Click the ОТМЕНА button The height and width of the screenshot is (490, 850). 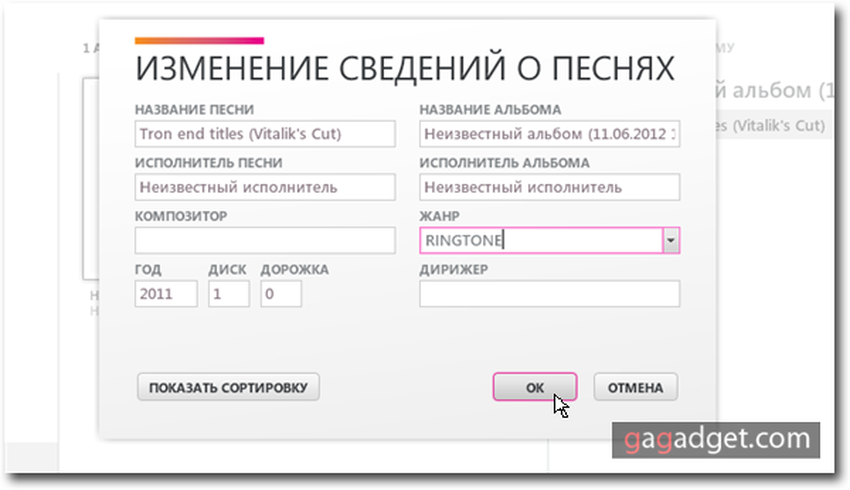(635, 387)
